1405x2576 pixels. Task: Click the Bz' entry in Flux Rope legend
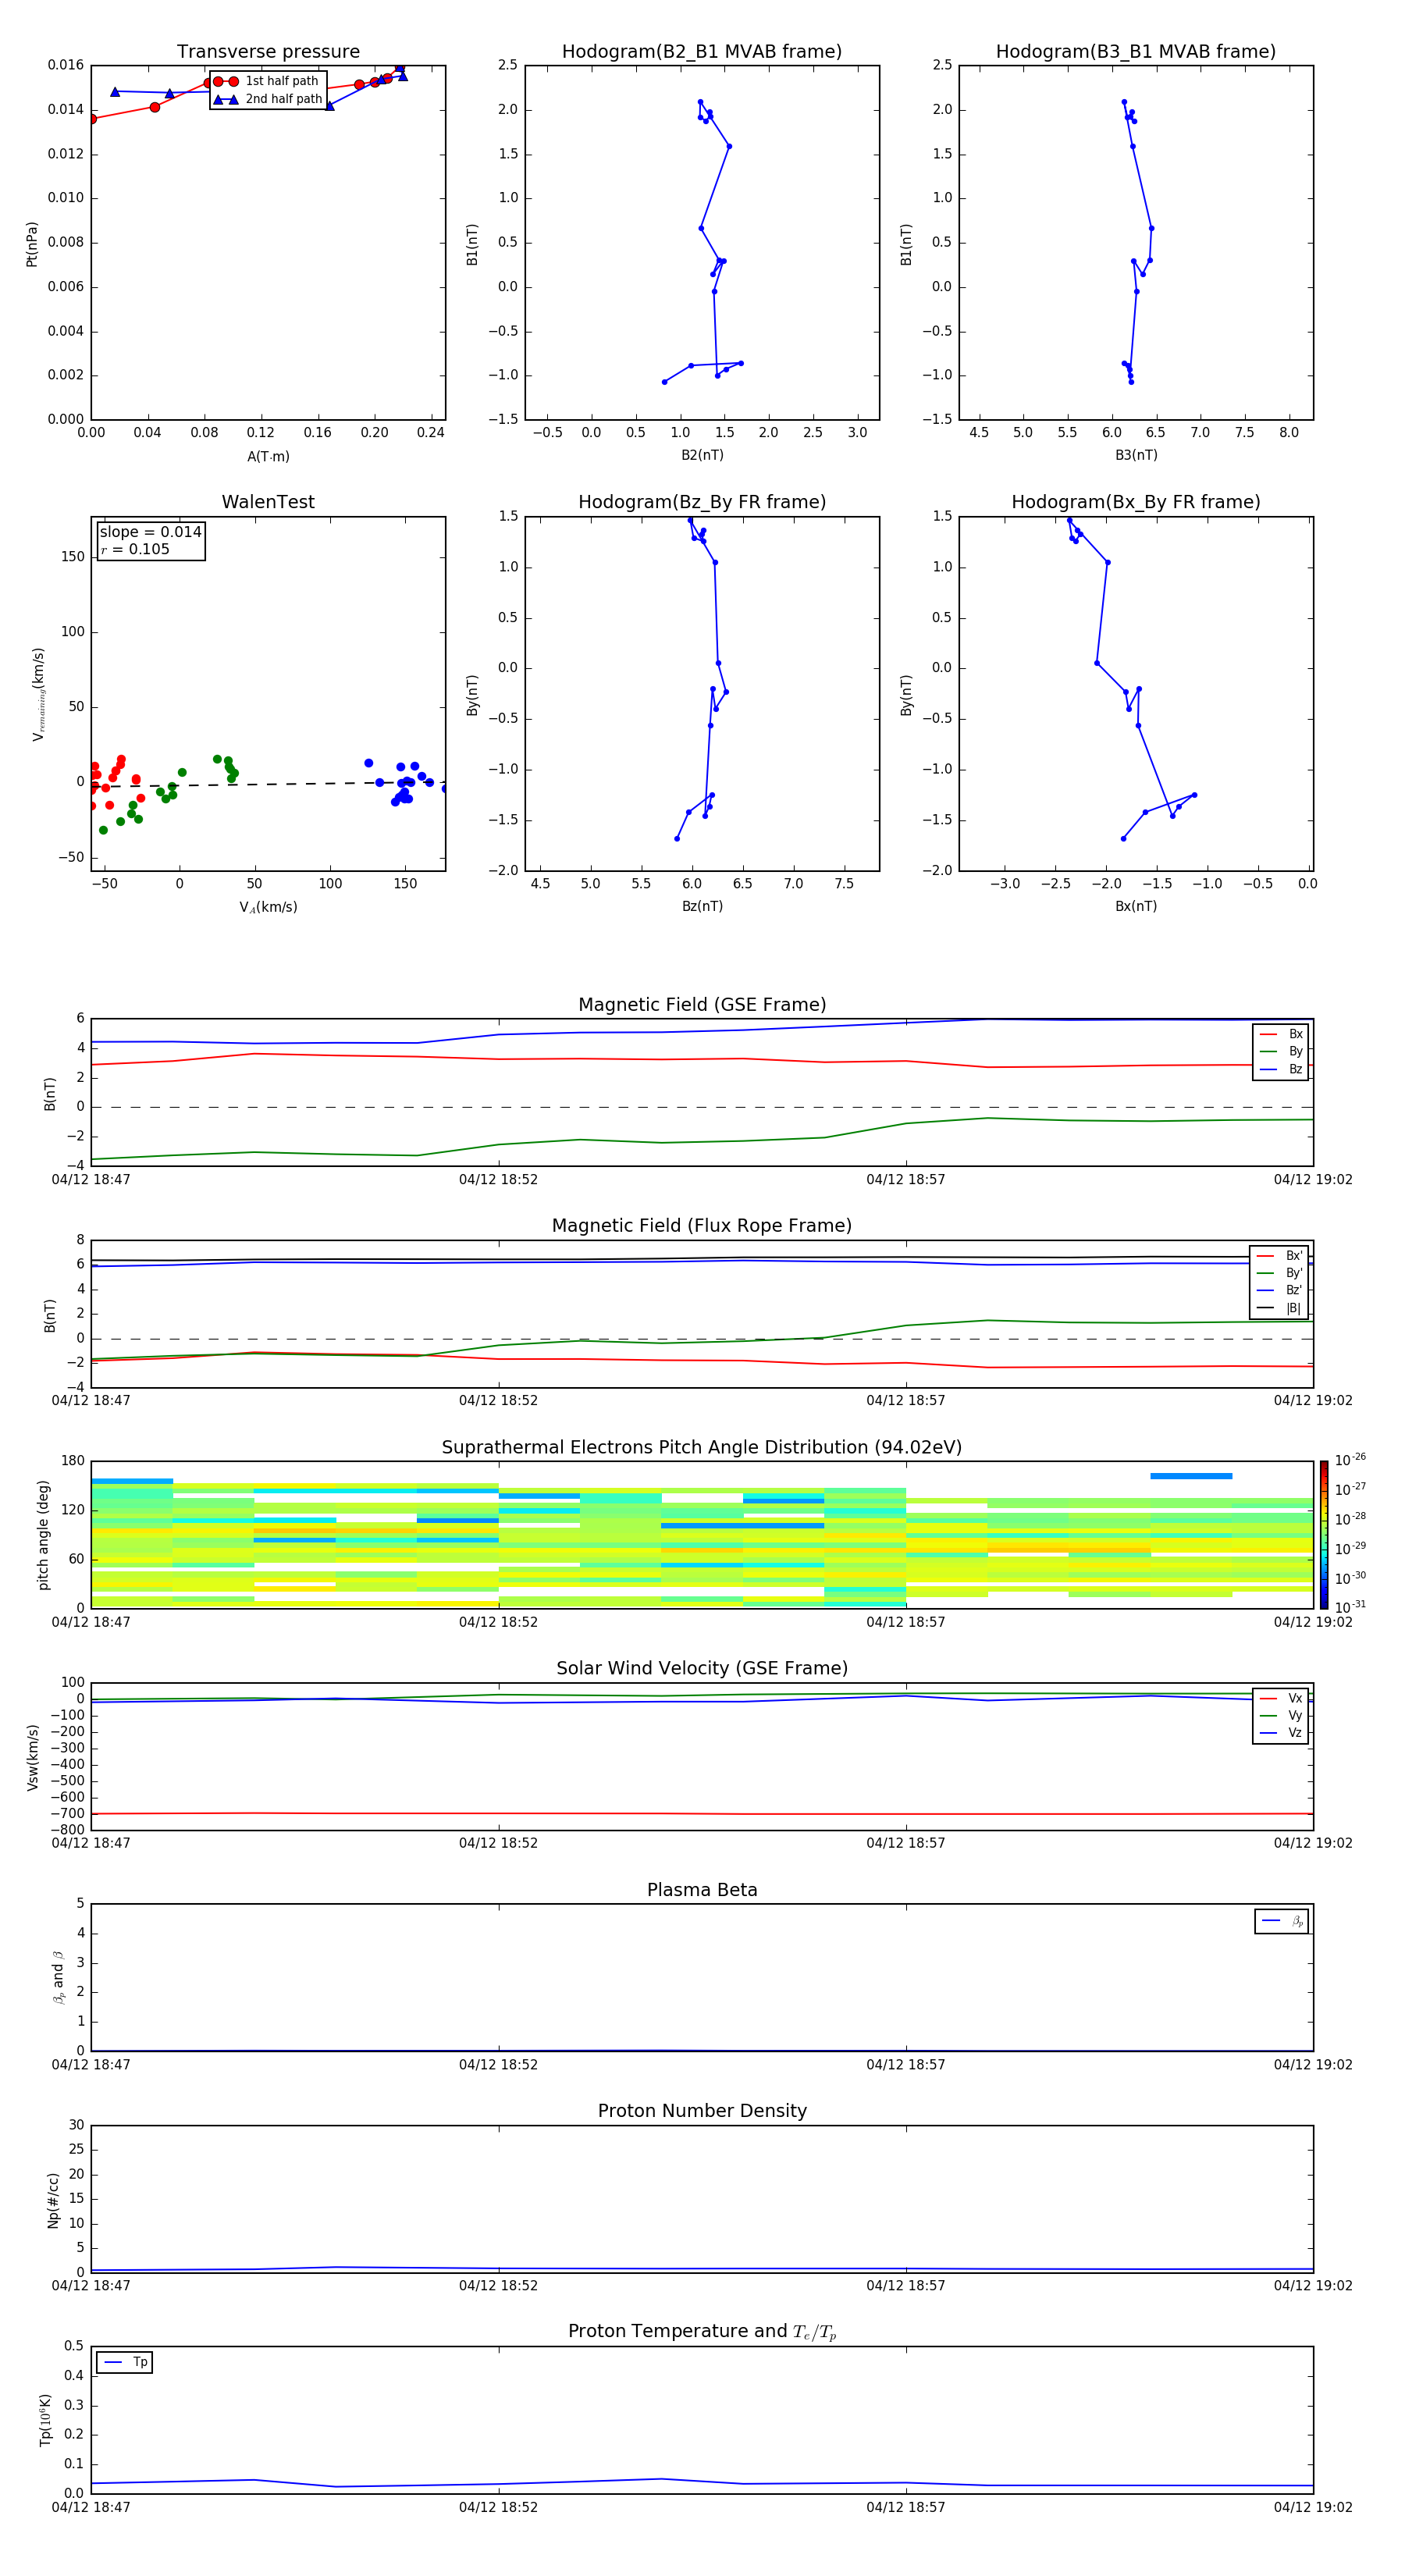1279,1290
